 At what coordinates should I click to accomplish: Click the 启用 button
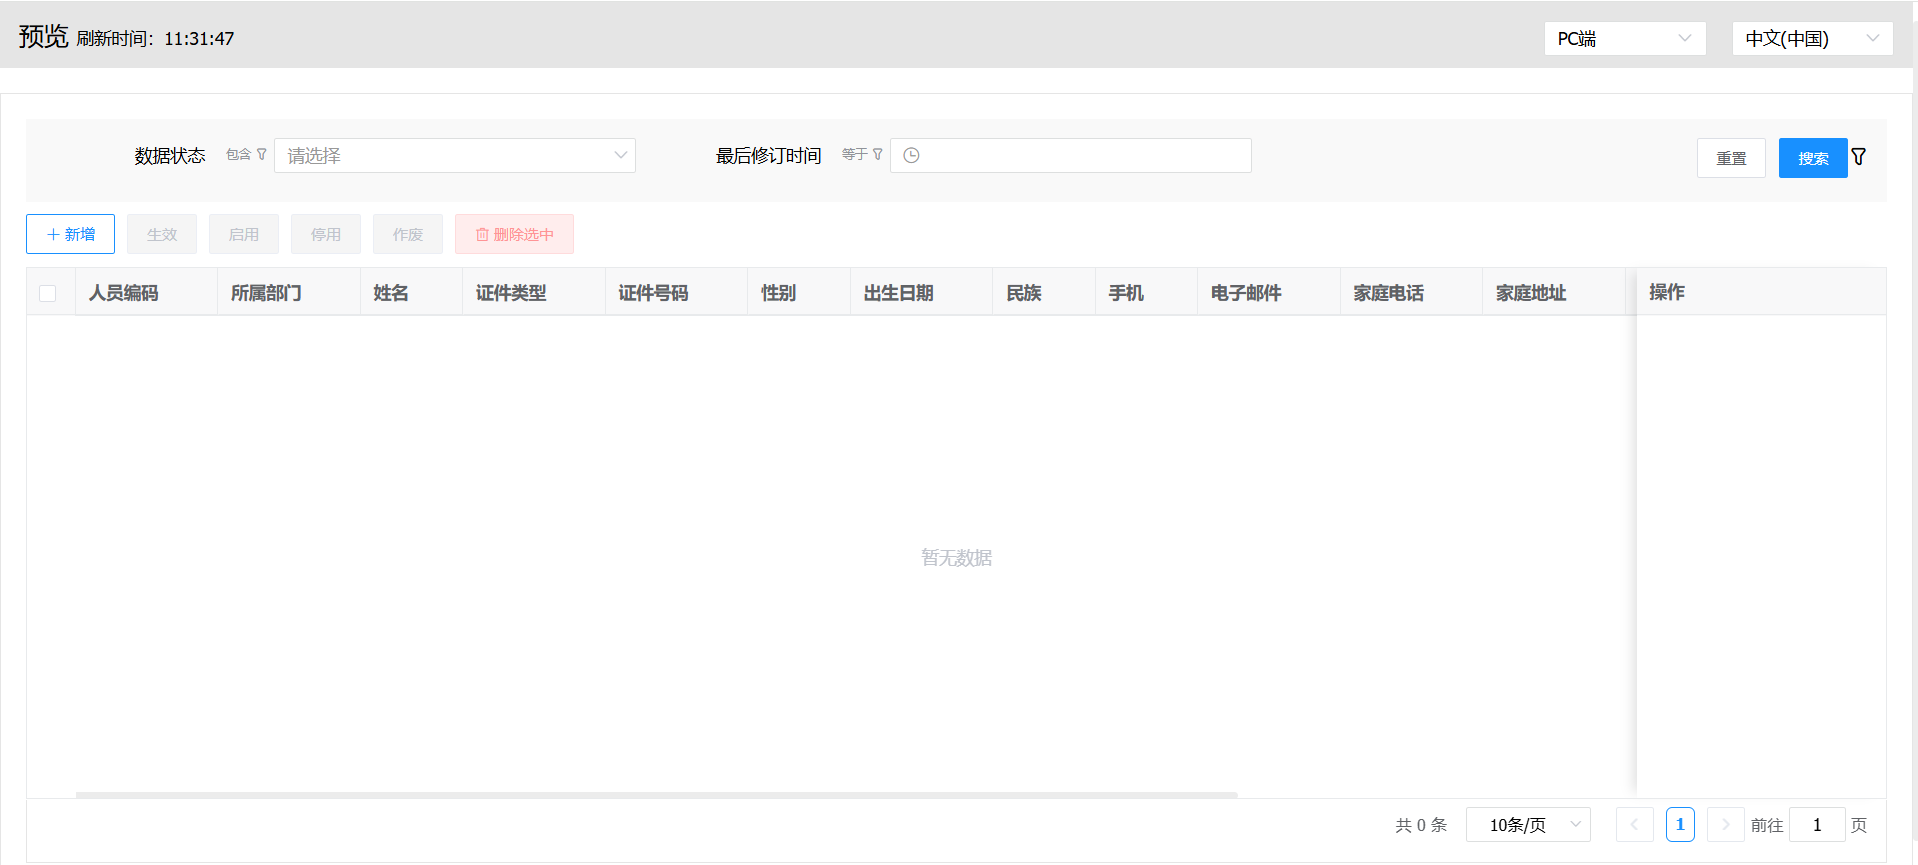click(x=244, y=234)
